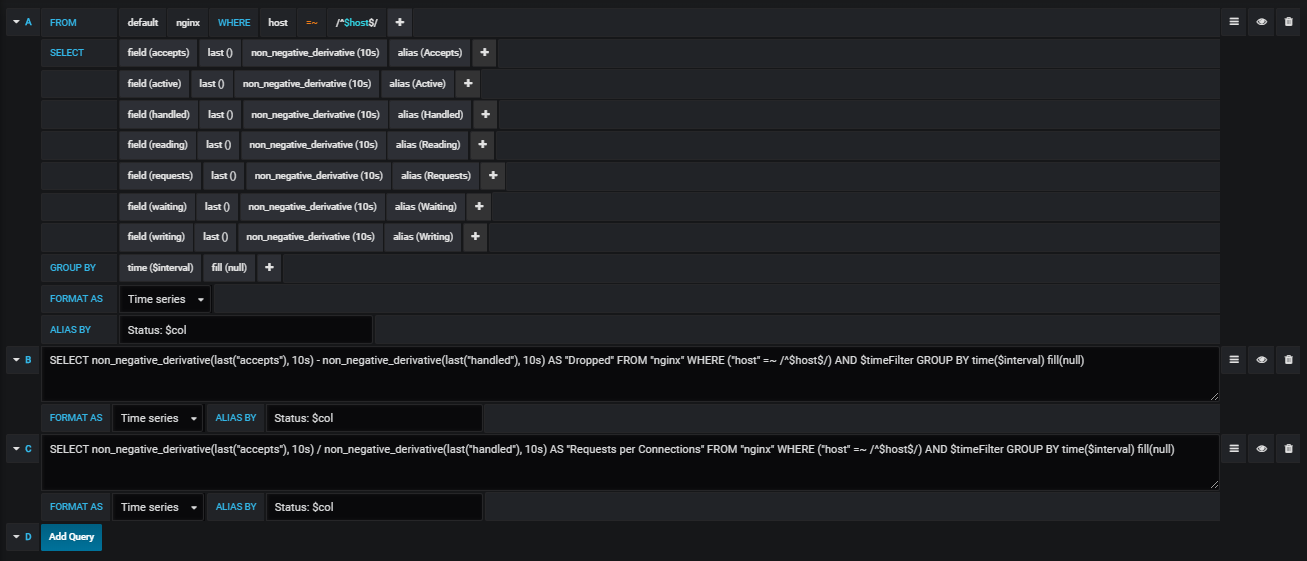The height and width of the screenshot is (561, 1307).
Task: Select the default retention policy segment
Action: pos(143,22)
